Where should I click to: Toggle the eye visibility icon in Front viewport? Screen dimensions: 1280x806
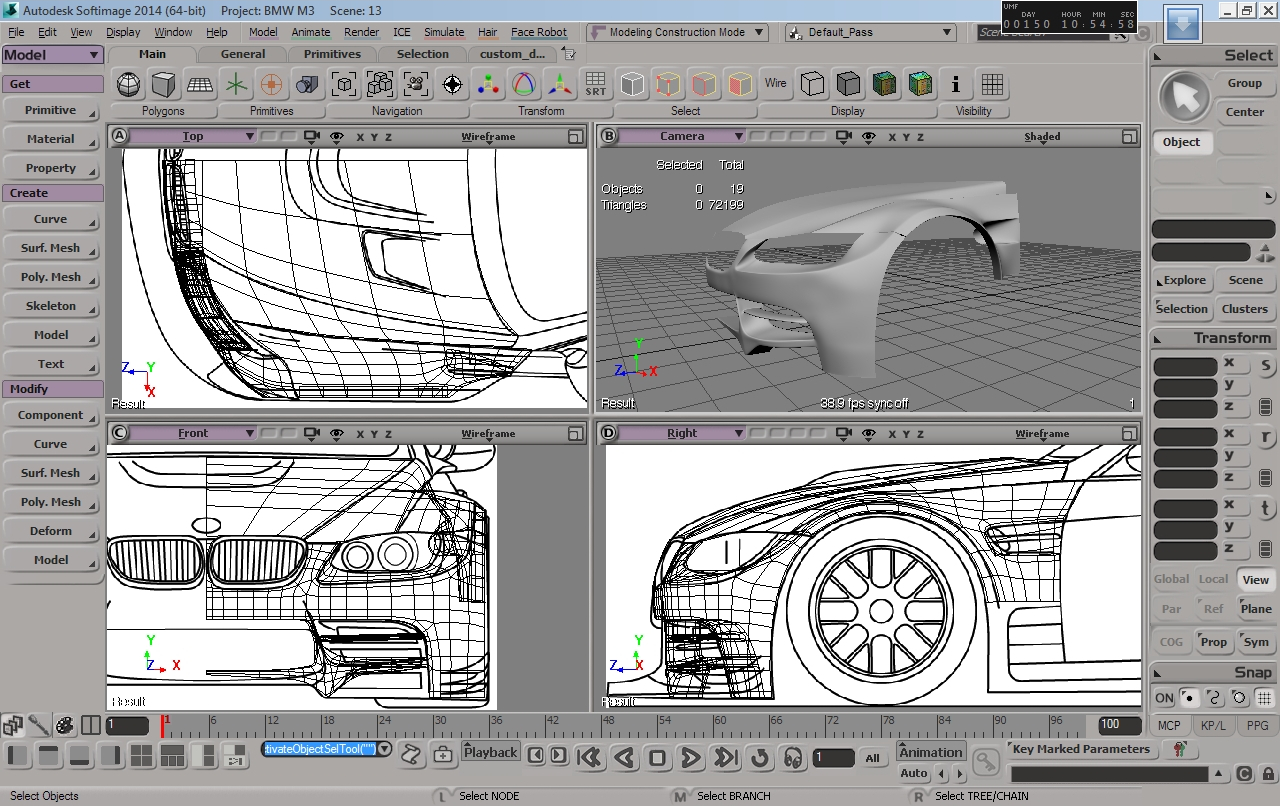[337, 434]
